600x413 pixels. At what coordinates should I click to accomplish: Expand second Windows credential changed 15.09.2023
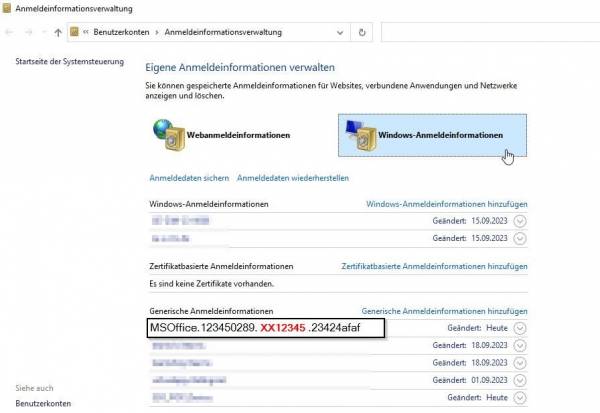520,238
